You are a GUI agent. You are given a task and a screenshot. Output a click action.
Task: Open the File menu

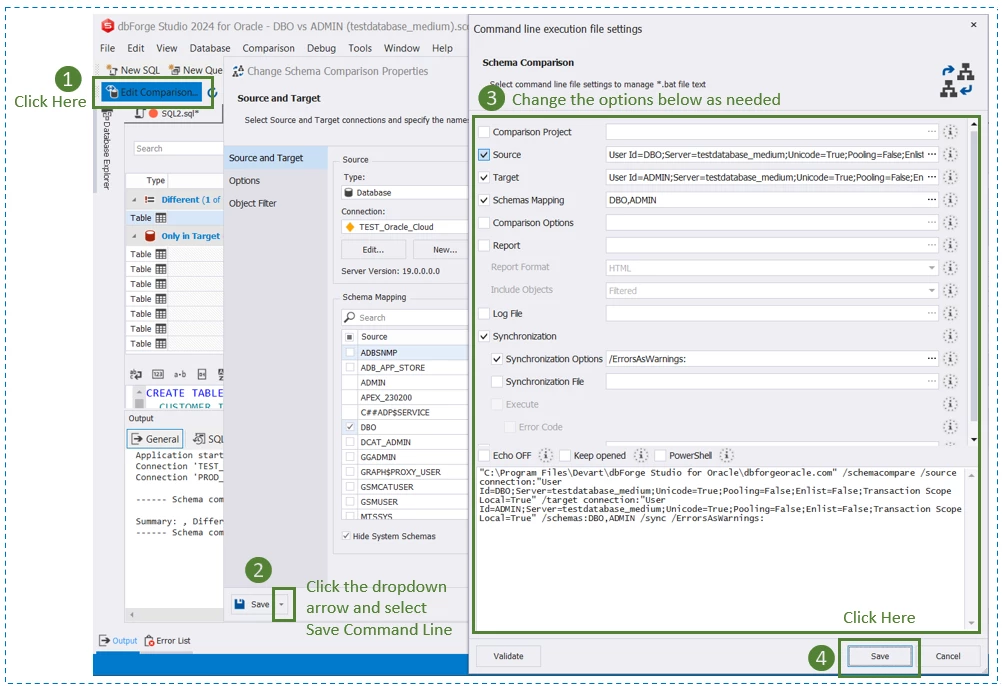click(x=107, y=48)
